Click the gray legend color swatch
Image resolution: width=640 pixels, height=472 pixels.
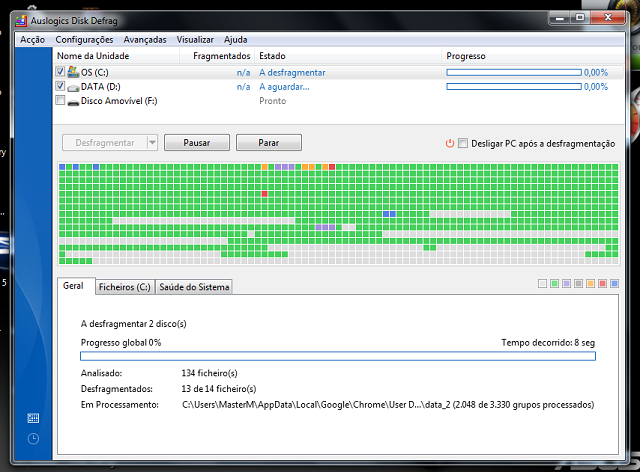pos(578,283)
